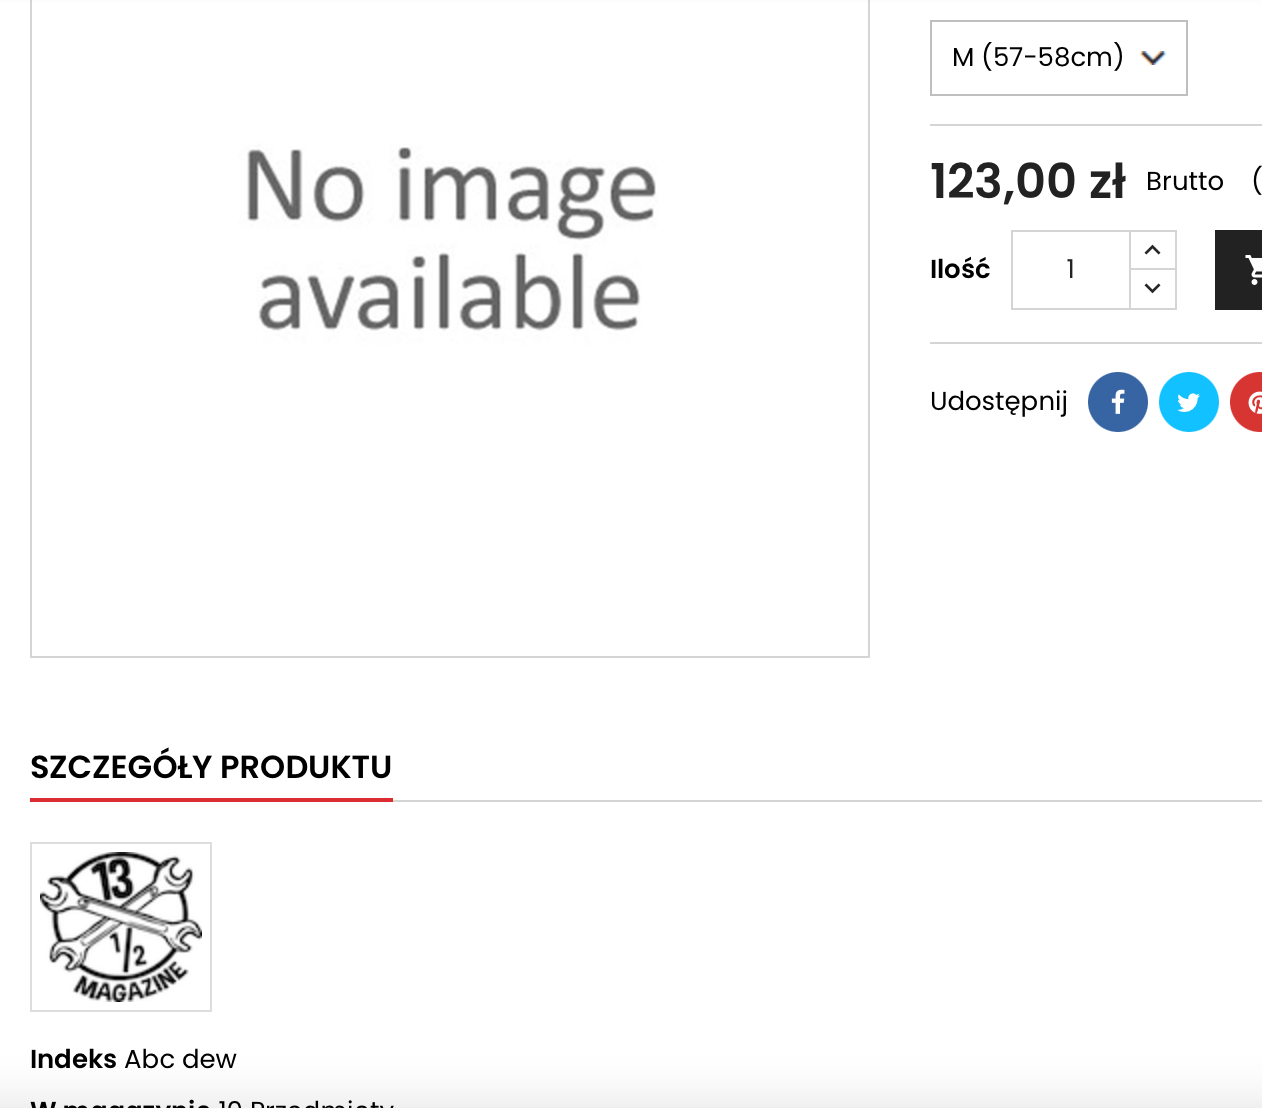Click the Udostępnij share label

pyautogui.click(x=998, y=402)
